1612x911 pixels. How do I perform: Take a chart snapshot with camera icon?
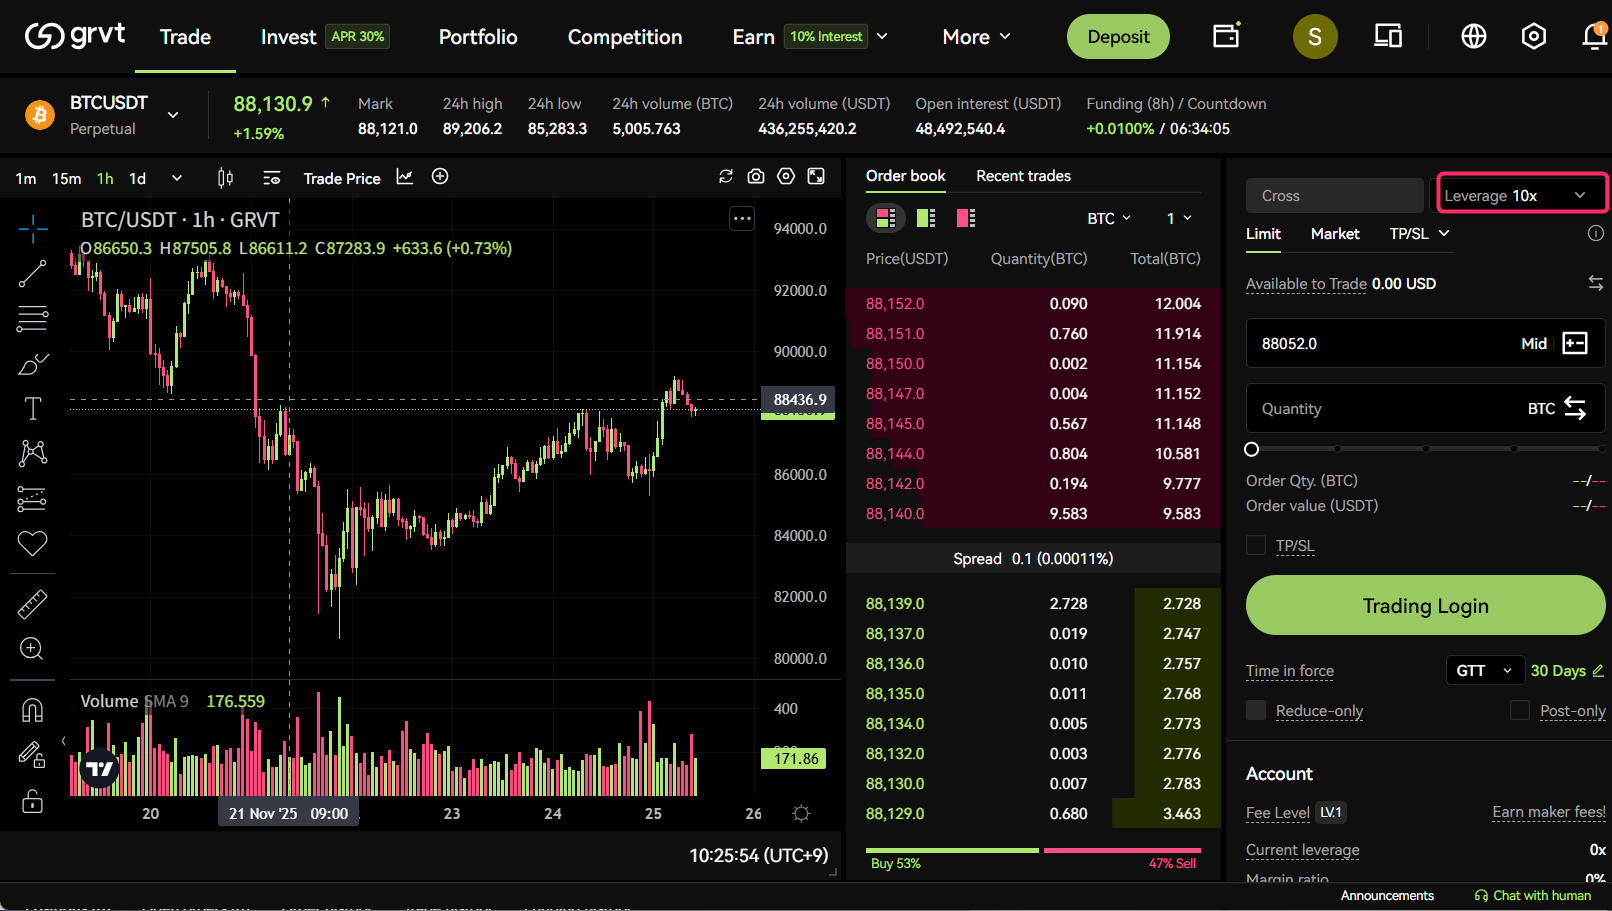tap(756, 177)
